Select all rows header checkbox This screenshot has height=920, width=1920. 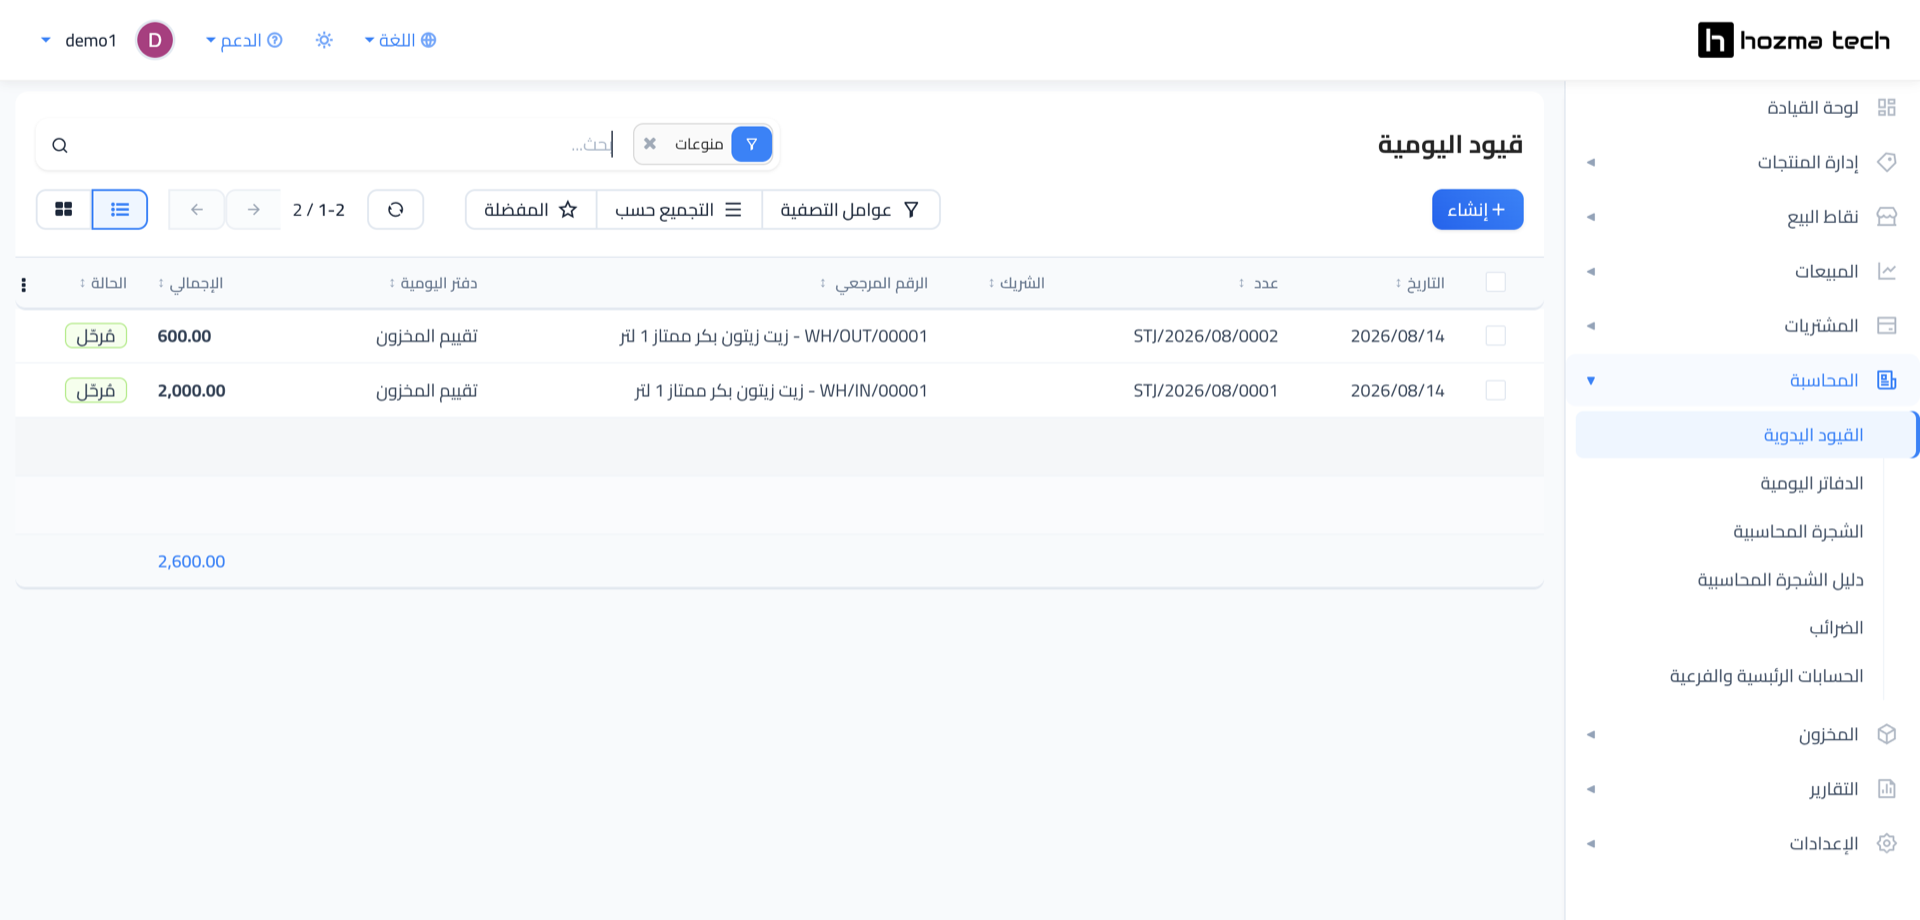[x=1496, y=282]
